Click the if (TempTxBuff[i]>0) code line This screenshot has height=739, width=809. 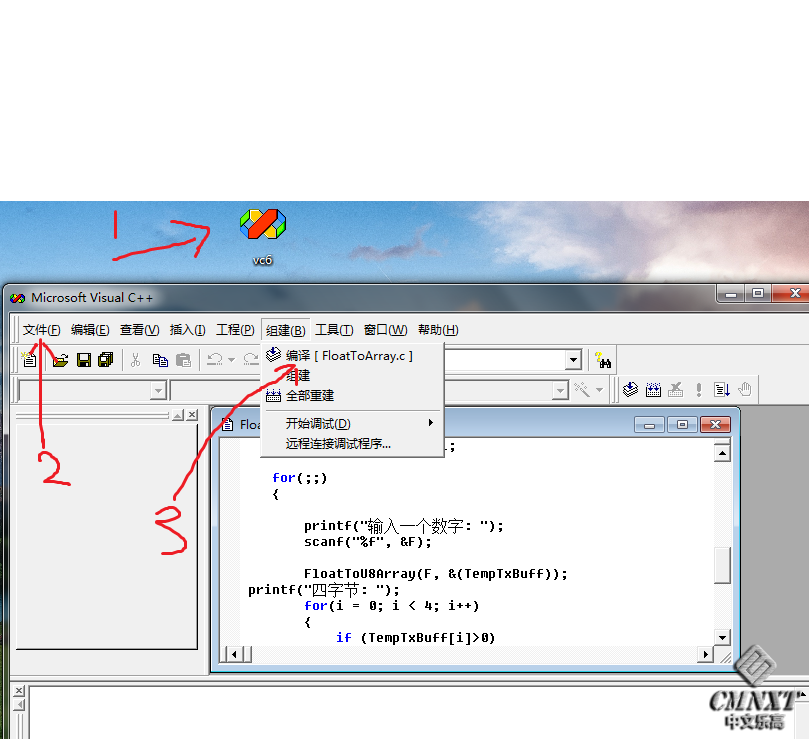click(x=415, y=638)
